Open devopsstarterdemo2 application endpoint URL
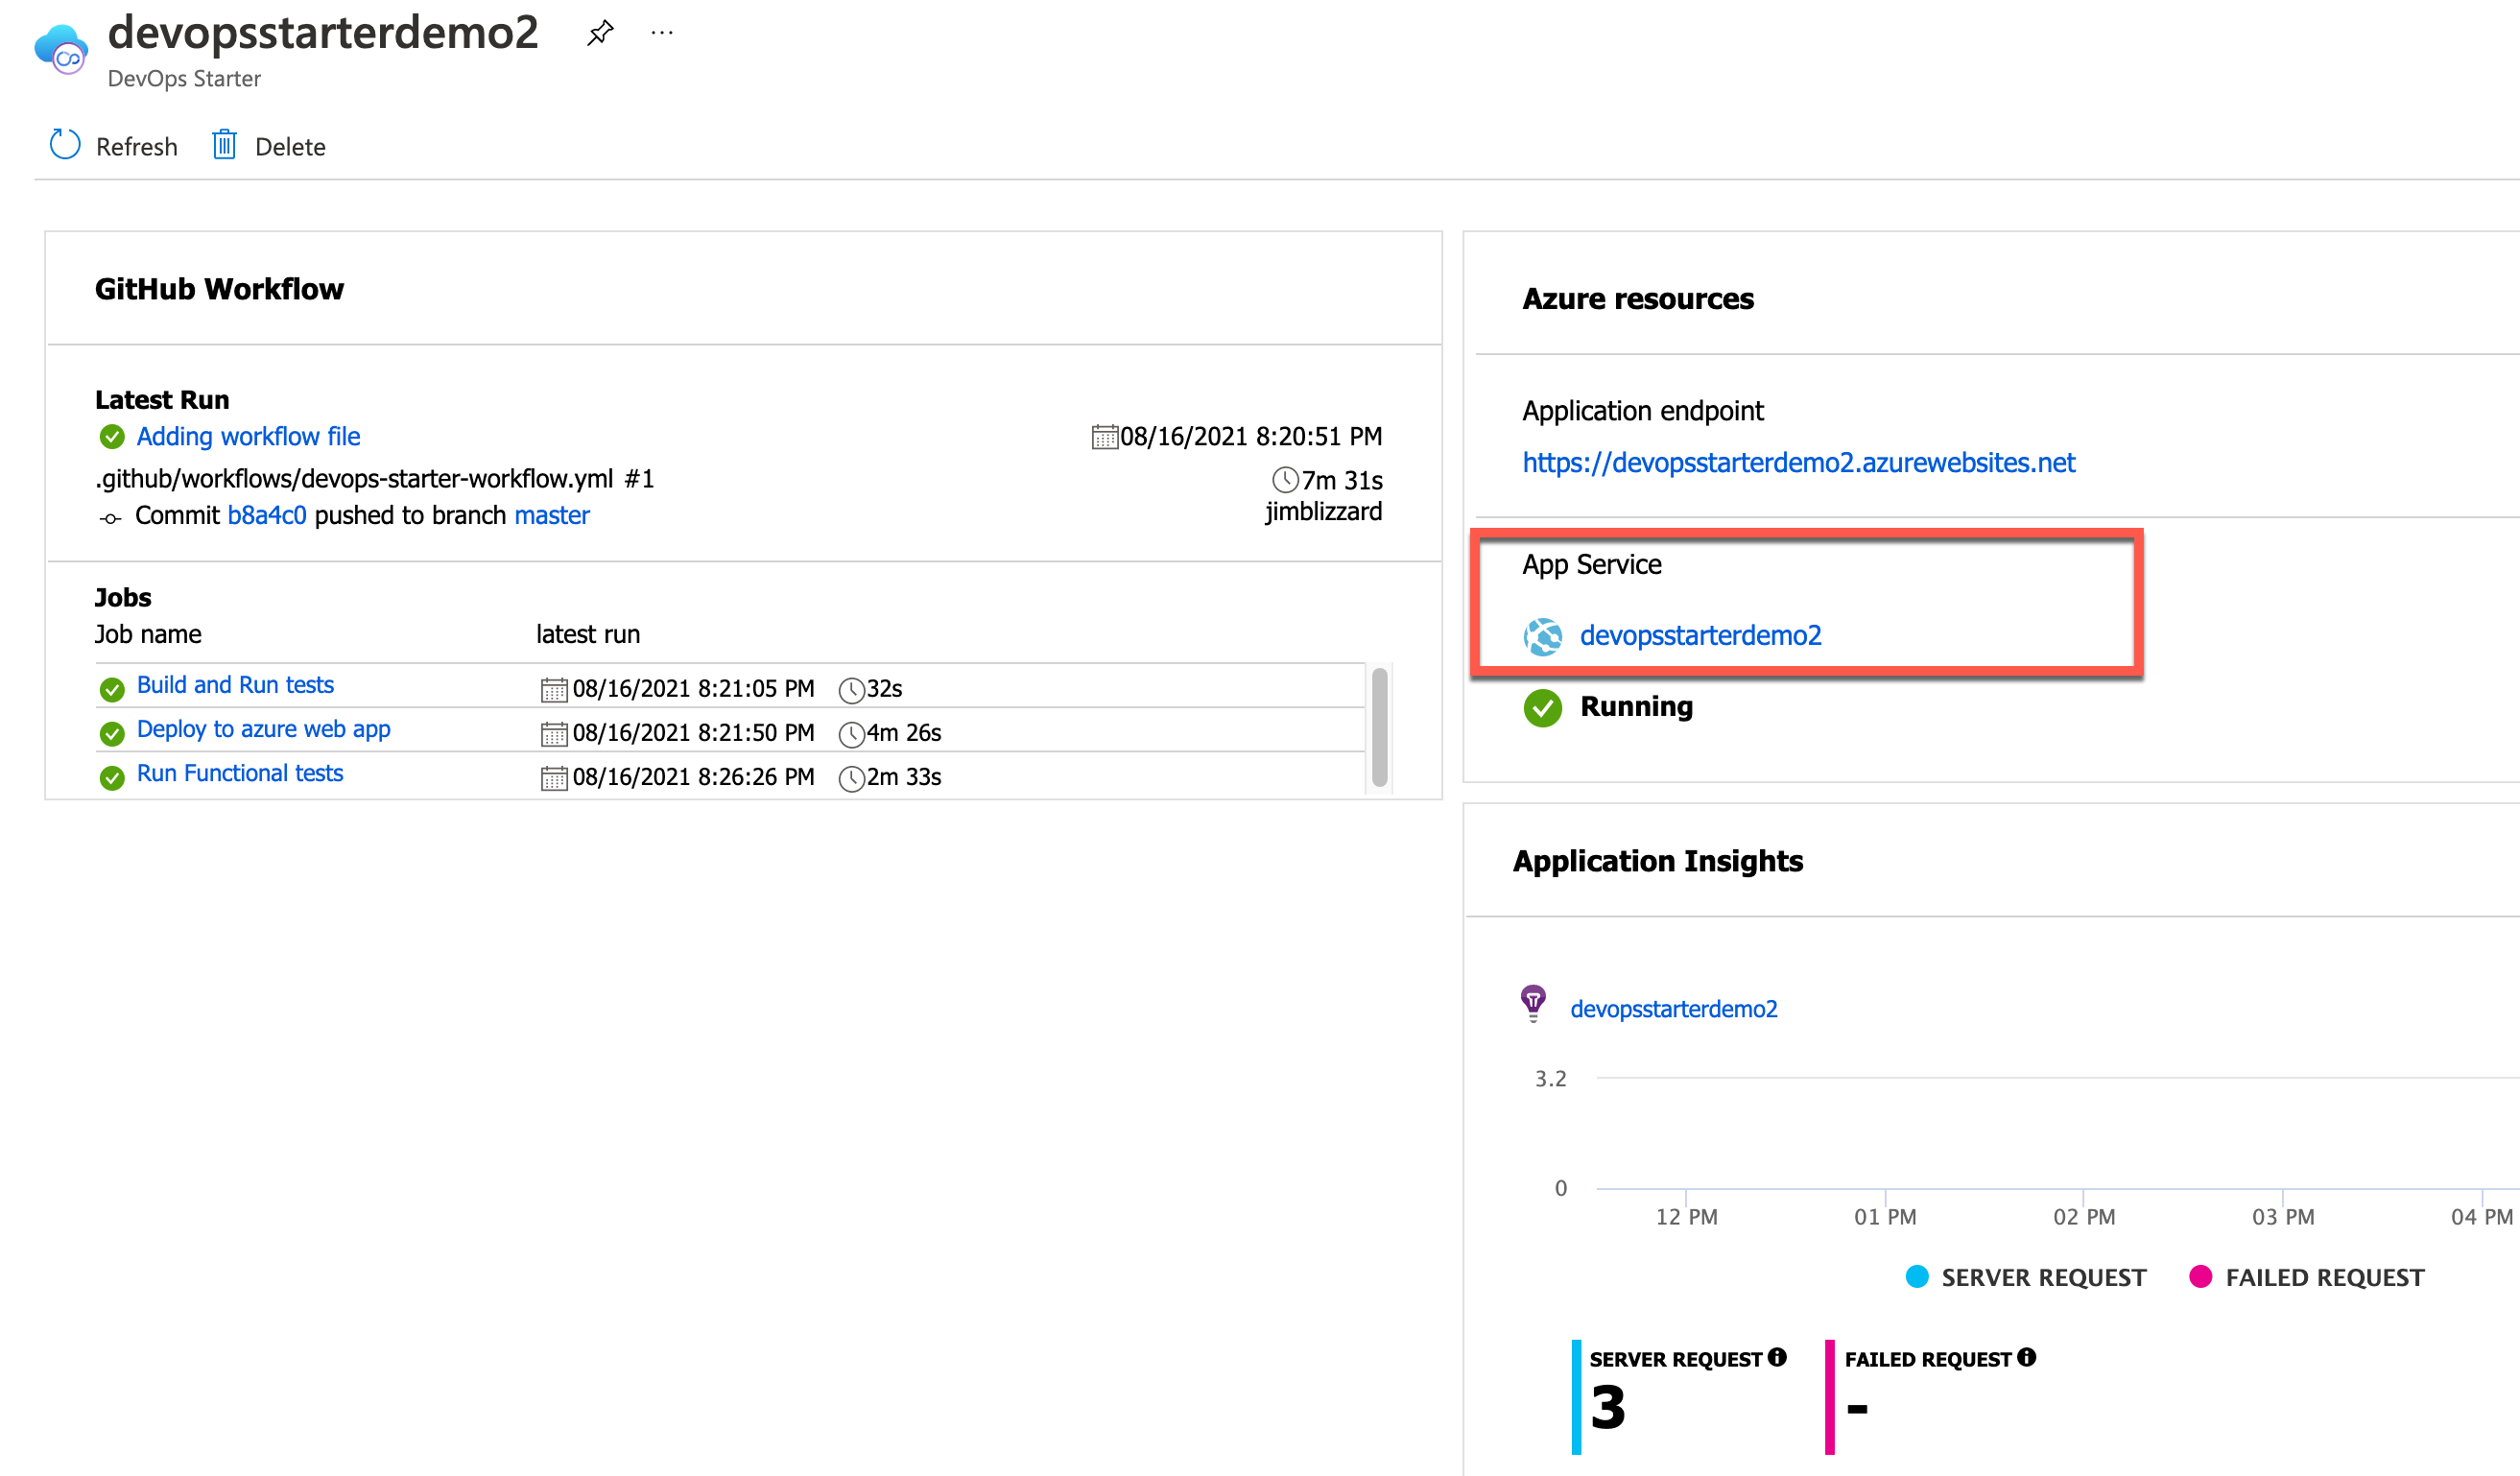The image size is (2520, 1476). coord(1800,463)
